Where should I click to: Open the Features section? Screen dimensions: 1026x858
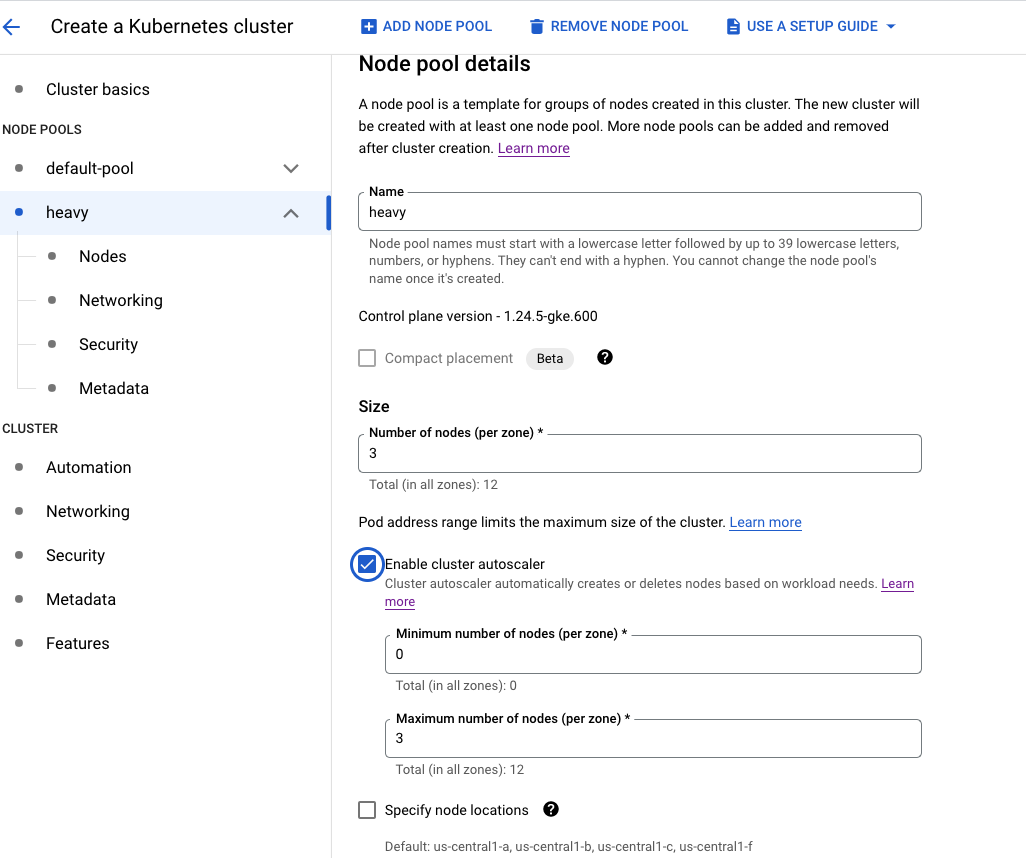pyautogui.click(x=77, y=643)
